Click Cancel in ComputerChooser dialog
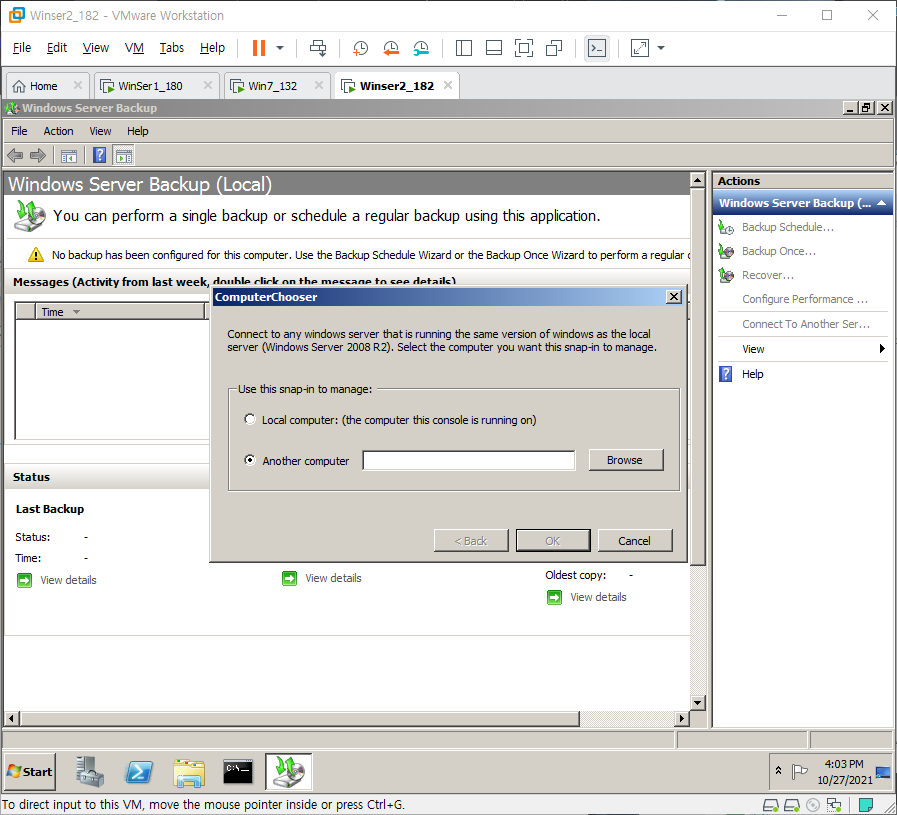Screen dimensions: 897x815 click(x=634, y=540)
